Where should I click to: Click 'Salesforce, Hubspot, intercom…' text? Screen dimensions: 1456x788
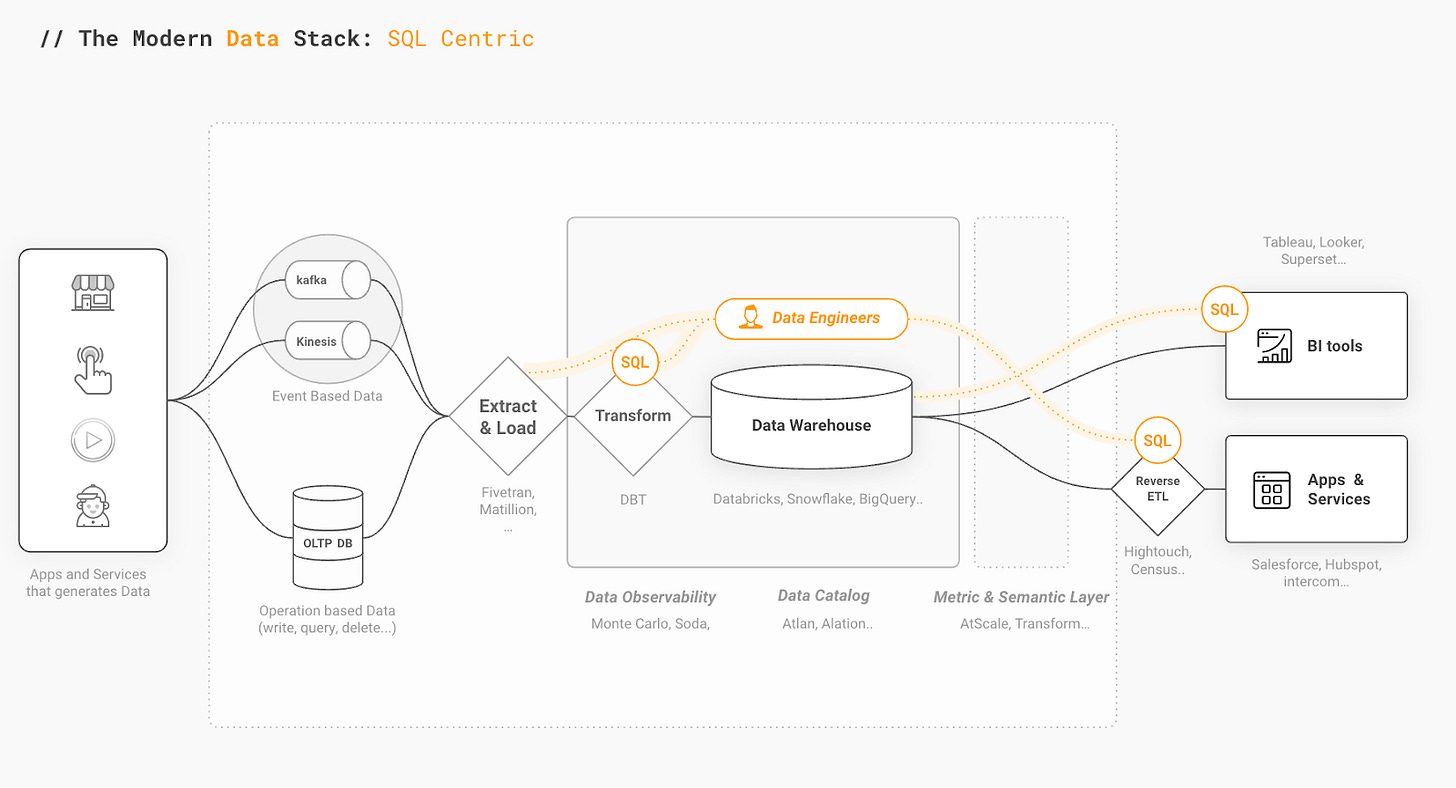[x=1316, y=572]
